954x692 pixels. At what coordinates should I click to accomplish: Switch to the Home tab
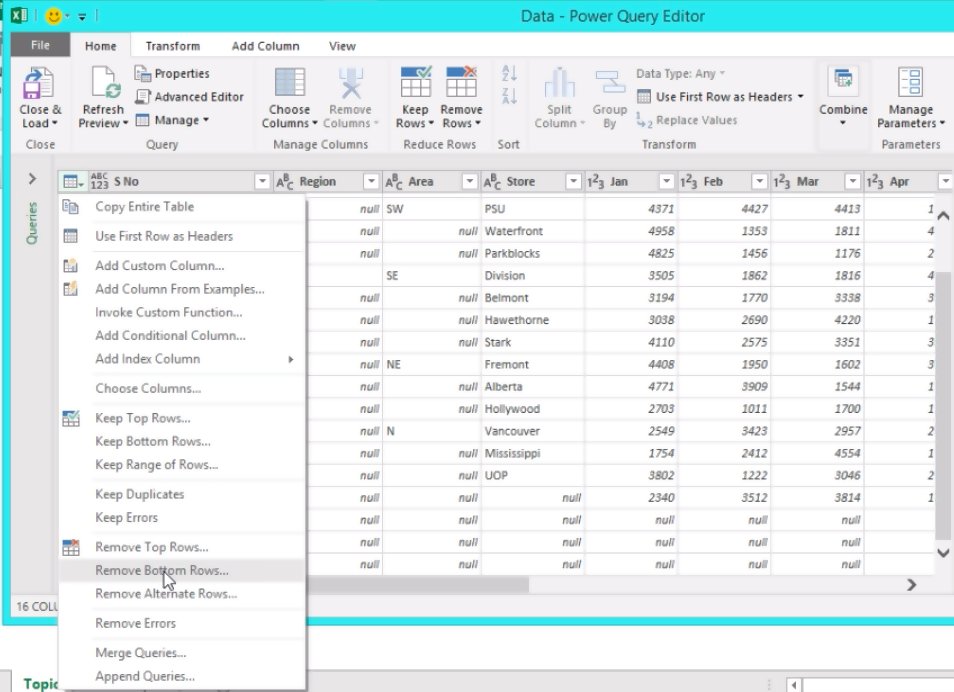pos(100,46)
